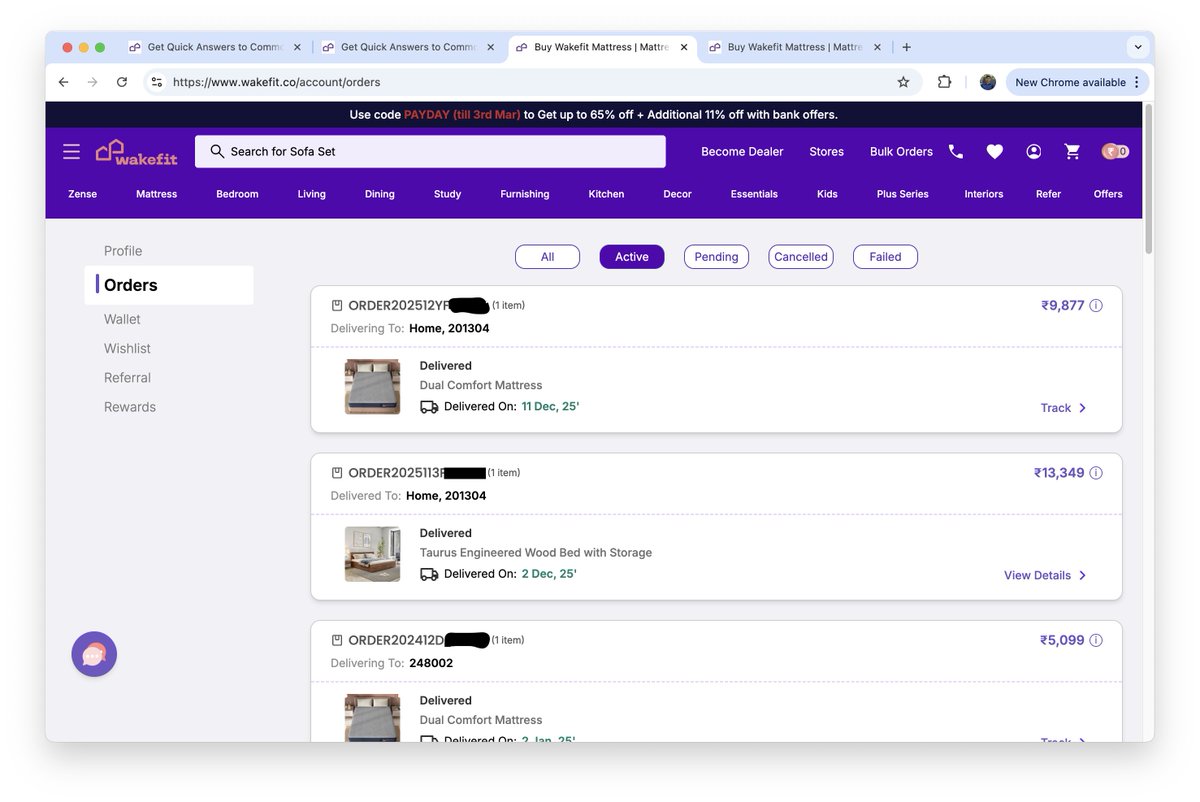Open the Plus Series category
The width and height of the screenshot is (1200, 802).
click(x=903, y=194)
